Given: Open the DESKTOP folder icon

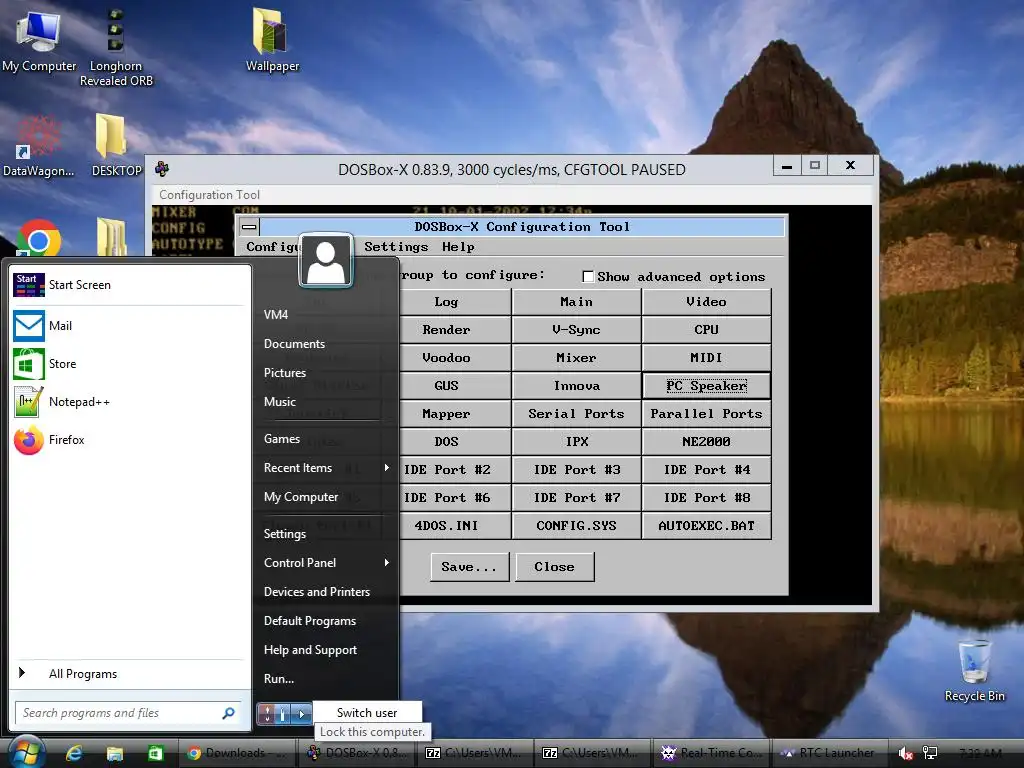Looking at the screenshot, I should point(116,146).
